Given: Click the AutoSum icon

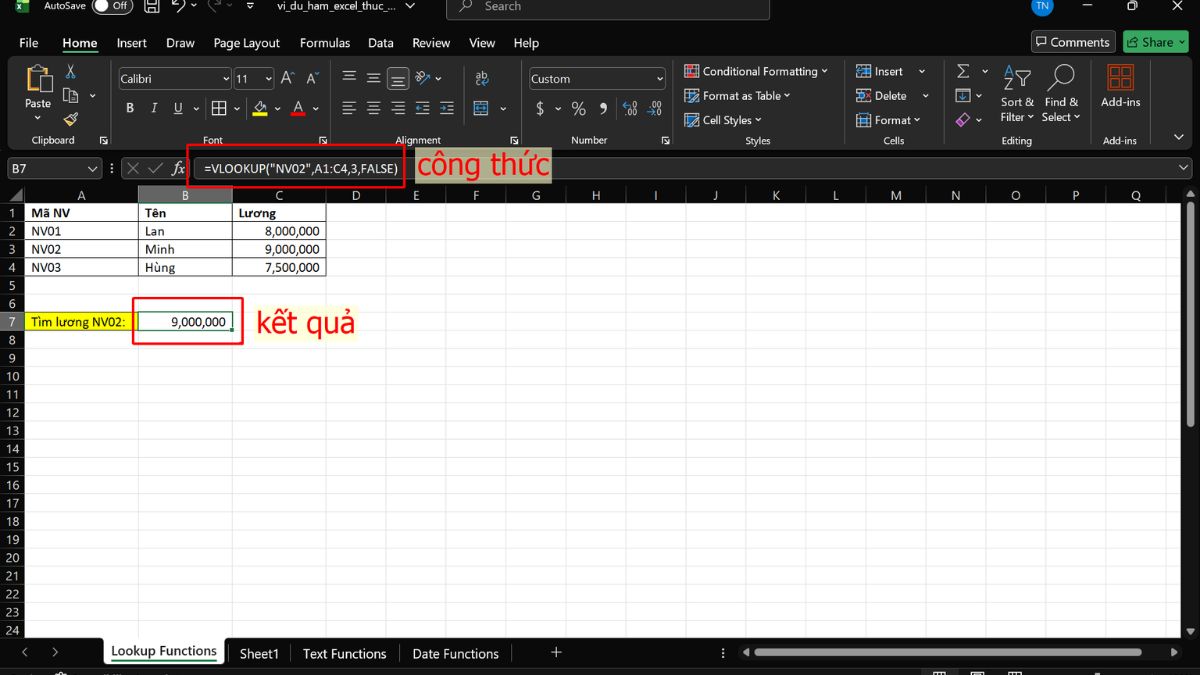Looking at the screenshot, I should click(963, 70).
